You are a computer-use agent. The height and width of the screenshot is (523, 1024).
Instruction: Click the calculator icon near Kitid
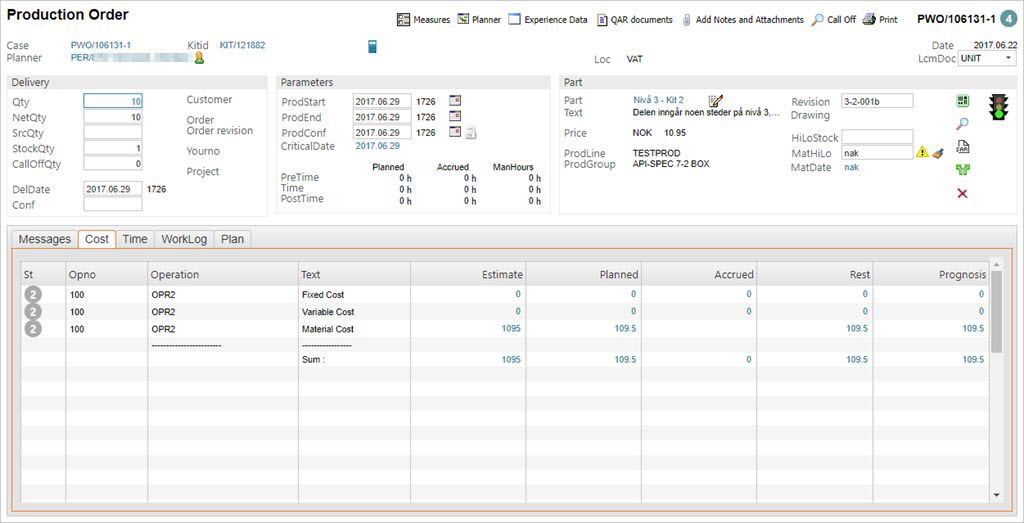(x=373, y=46)
